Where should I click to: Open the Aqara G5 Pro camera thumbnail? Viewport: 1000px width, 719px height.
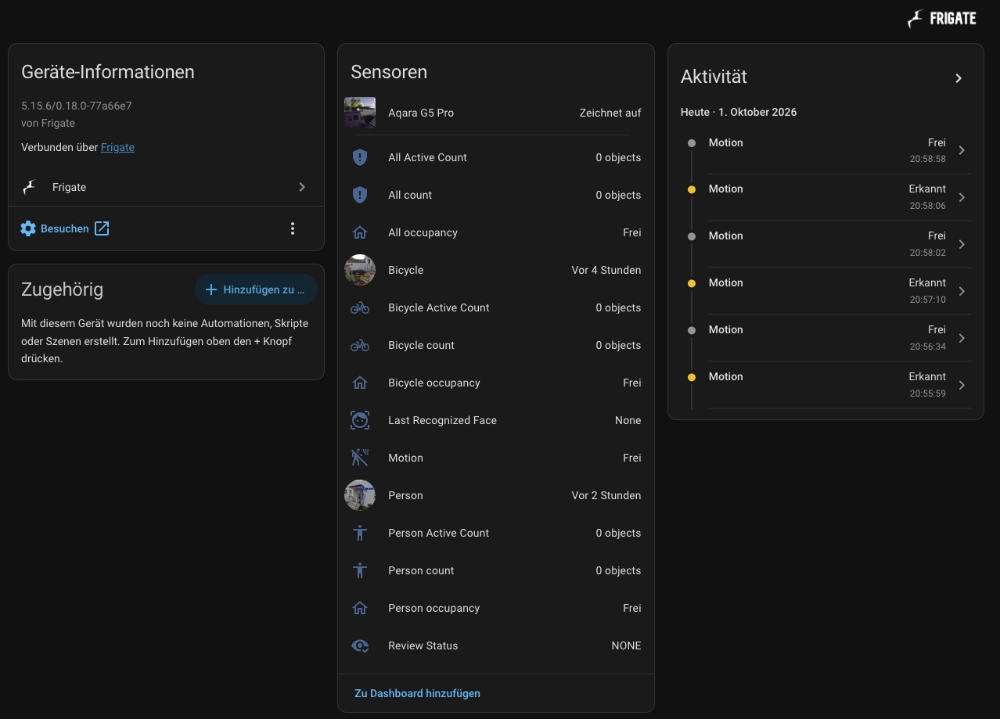(360, 113)
